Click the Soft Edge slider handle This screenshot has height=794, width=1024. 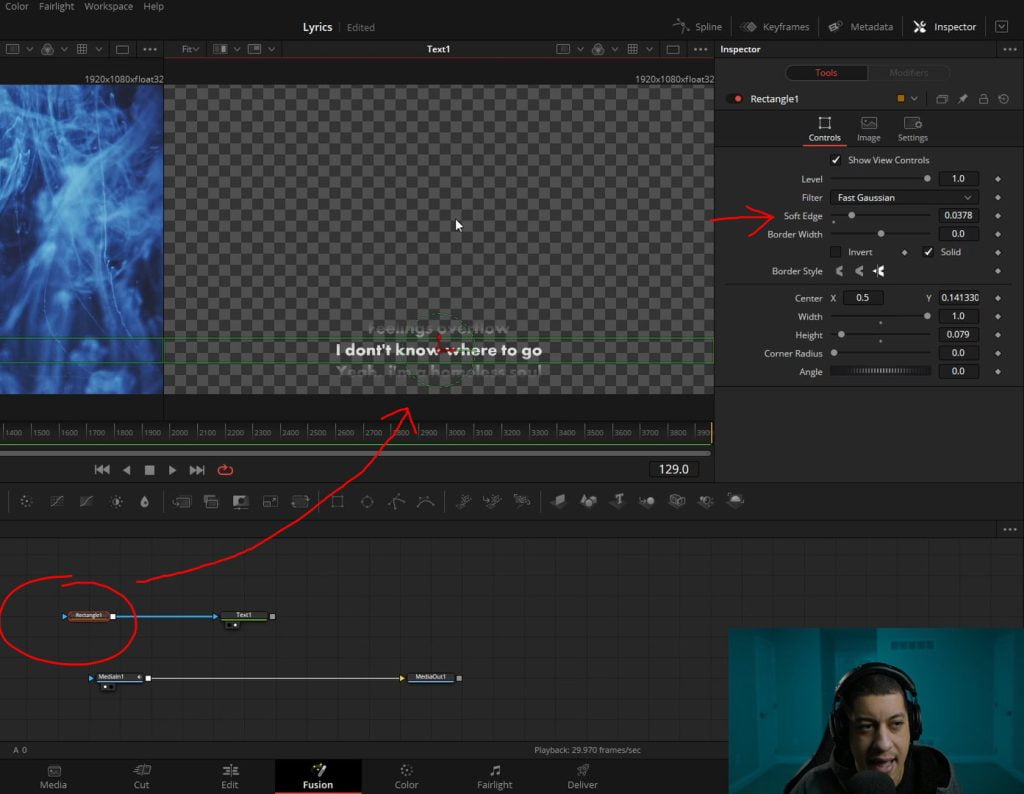[x=852, y=215]
